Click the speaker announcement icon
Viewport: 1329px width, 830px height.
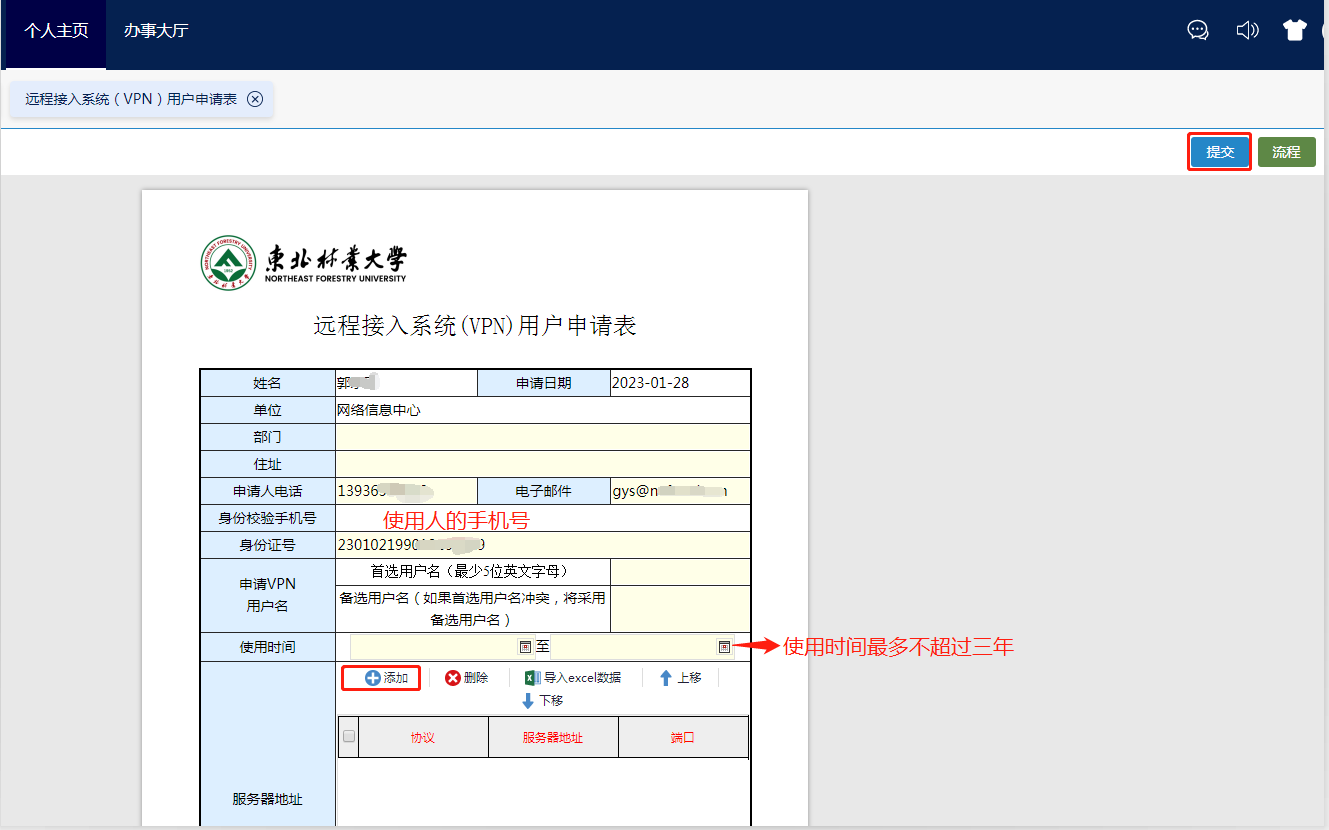click(x=1247, y=30)
